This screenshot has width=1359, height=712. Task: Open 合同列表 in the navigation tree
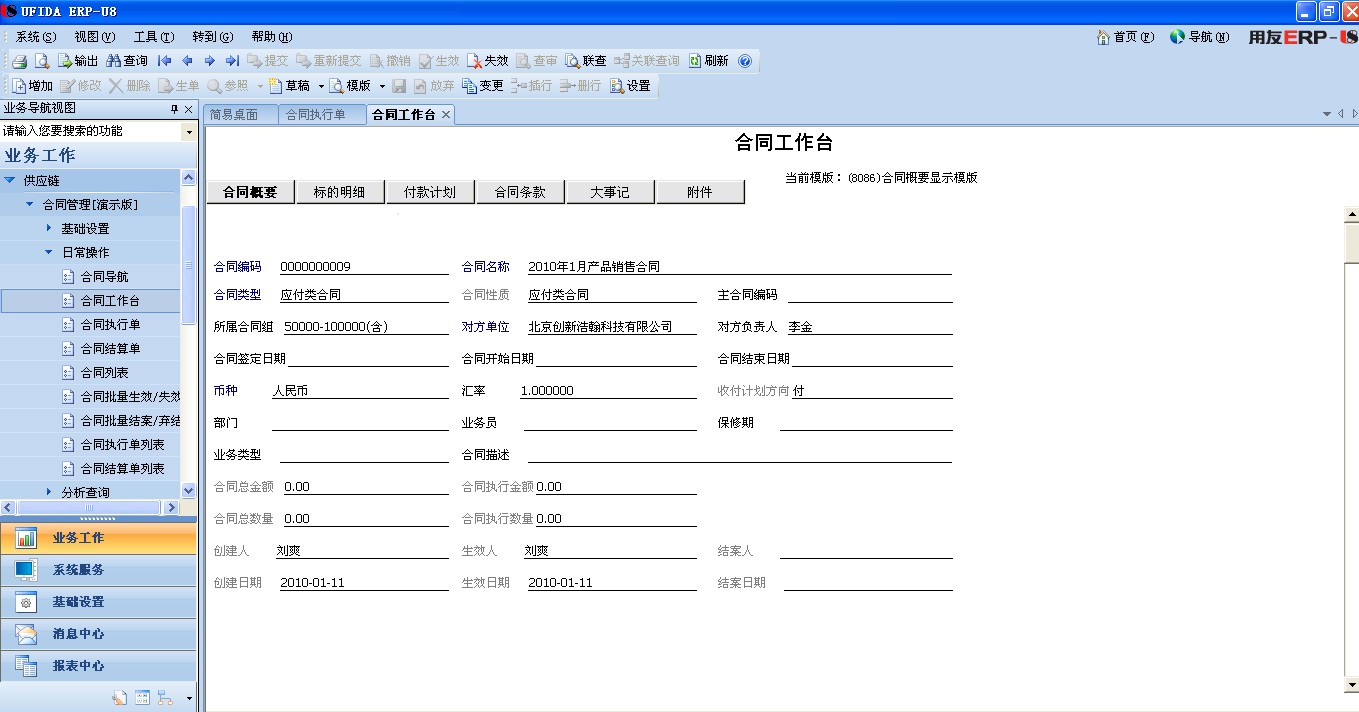click(x=104, y=373)
